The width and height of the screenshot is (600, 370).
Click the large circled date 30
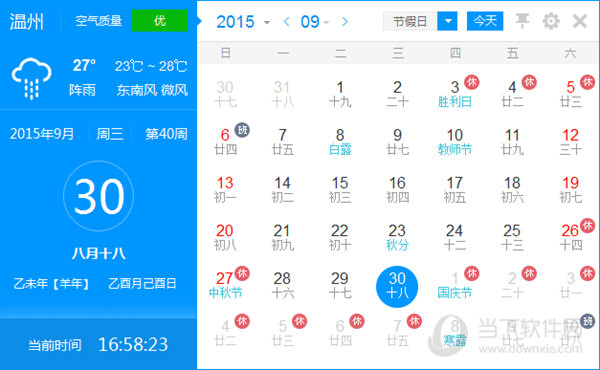pyautogui.click(x=99, y=196)
